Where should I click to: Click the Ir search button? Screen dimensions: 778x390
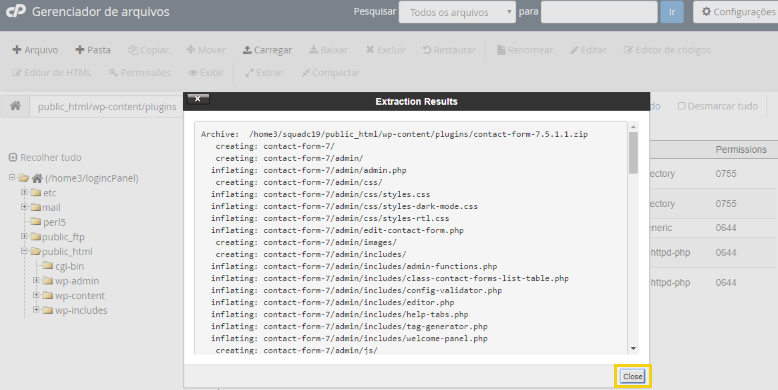(672, 12)
